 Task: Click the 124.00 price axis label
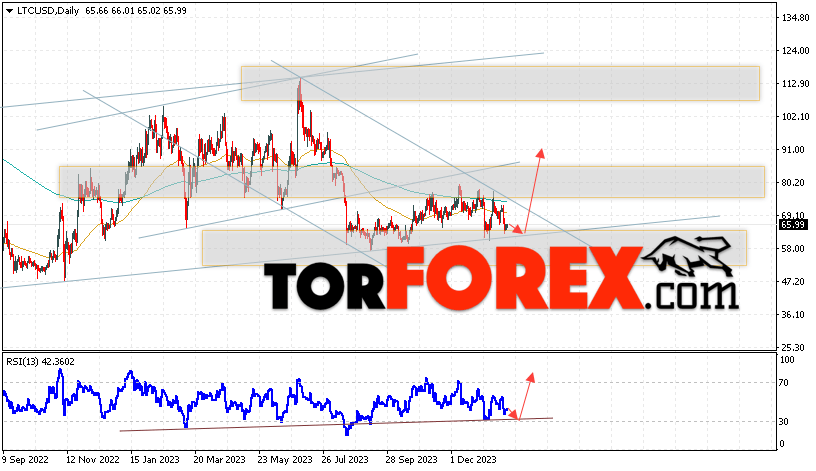(796, 50)
